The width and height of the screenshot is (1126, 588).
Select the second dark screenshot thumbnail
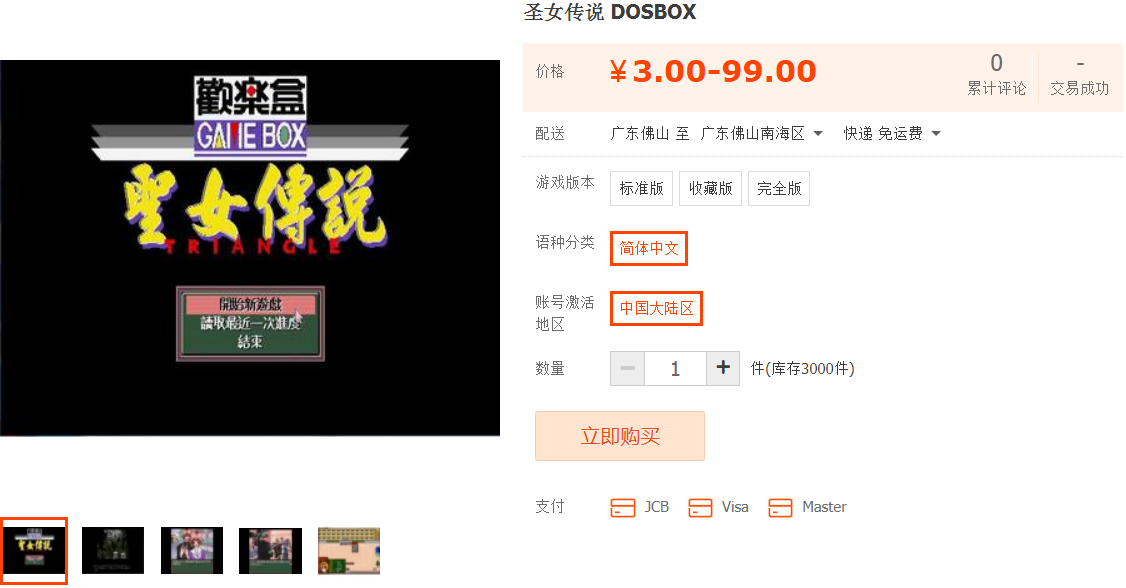[x=113, y=551]
